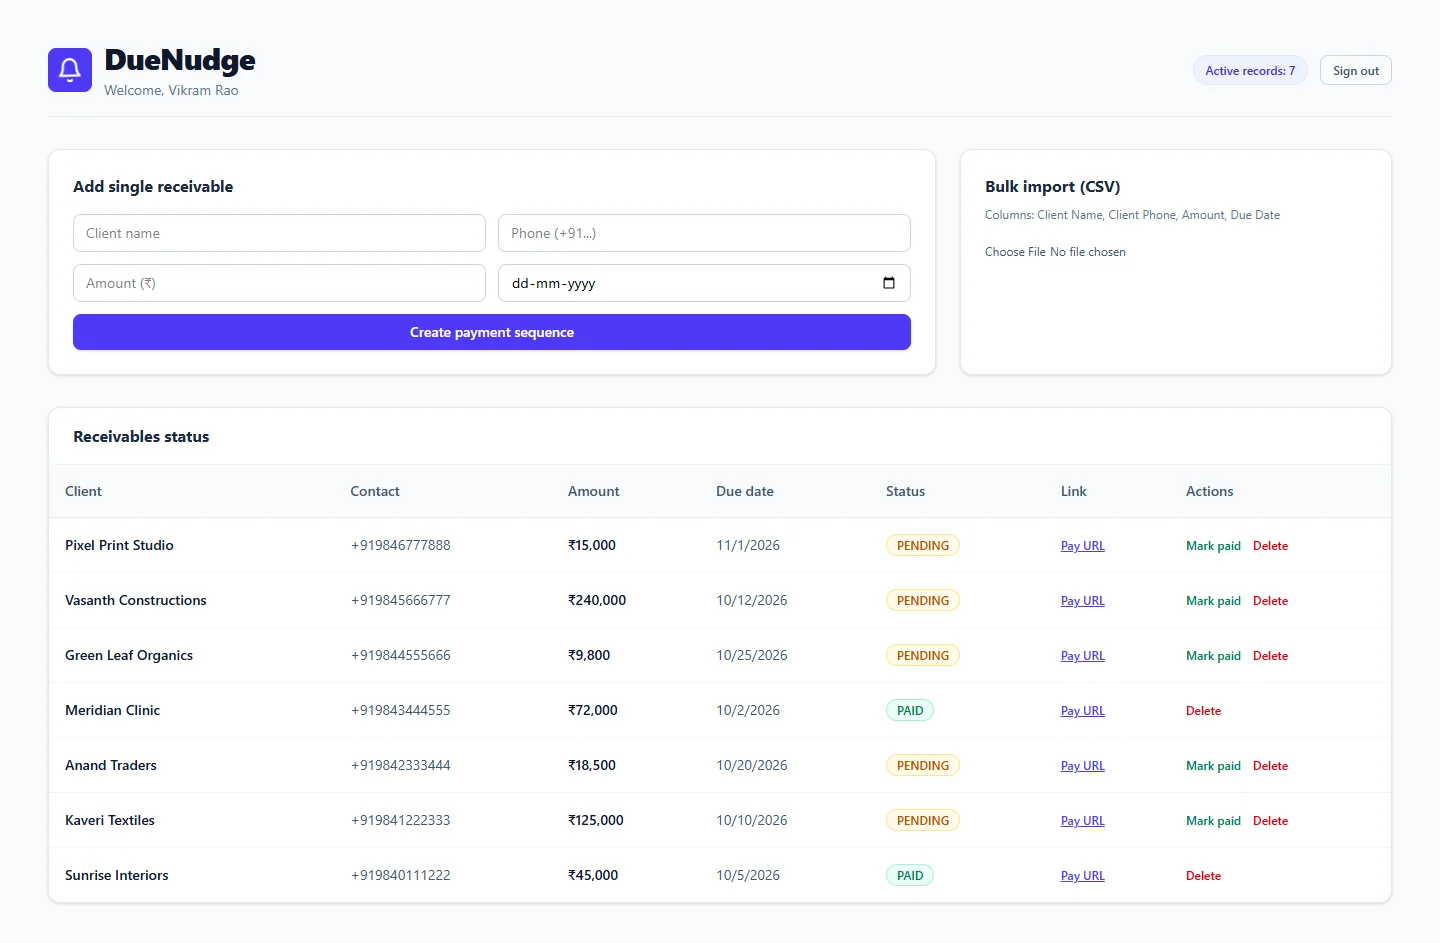Click PAID status badge for Meridian Clinic

pyautogui.click(x=910, y=710)
